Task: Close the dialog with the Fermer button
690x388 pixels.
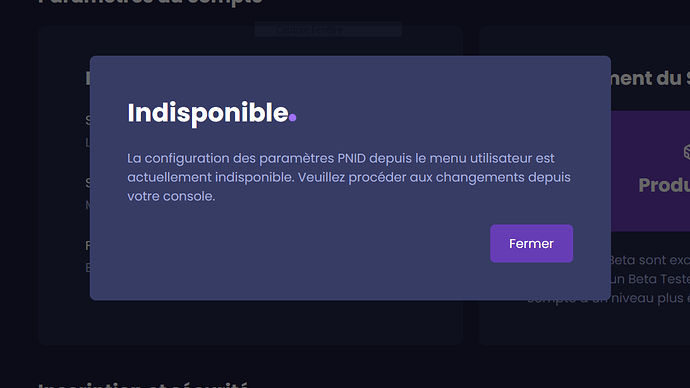Action: (531, 244)
